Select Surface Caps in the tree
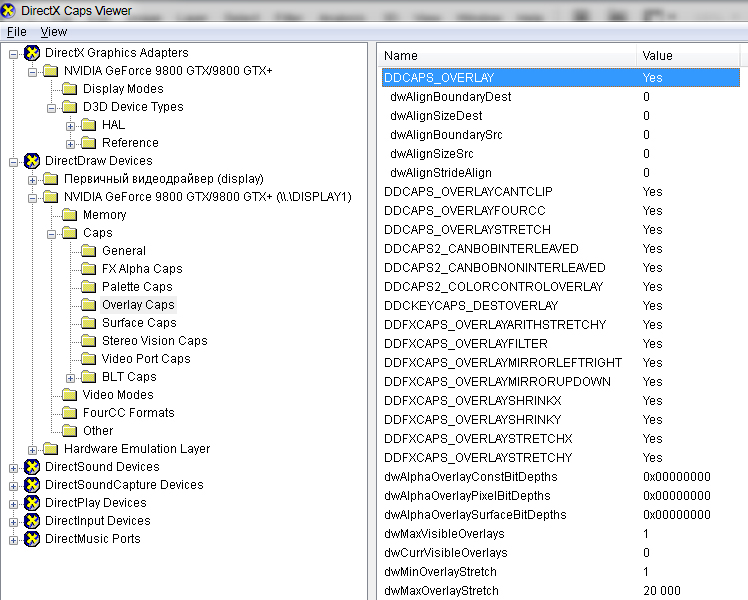This screenshot has width=748, height=600. point(139,323)
